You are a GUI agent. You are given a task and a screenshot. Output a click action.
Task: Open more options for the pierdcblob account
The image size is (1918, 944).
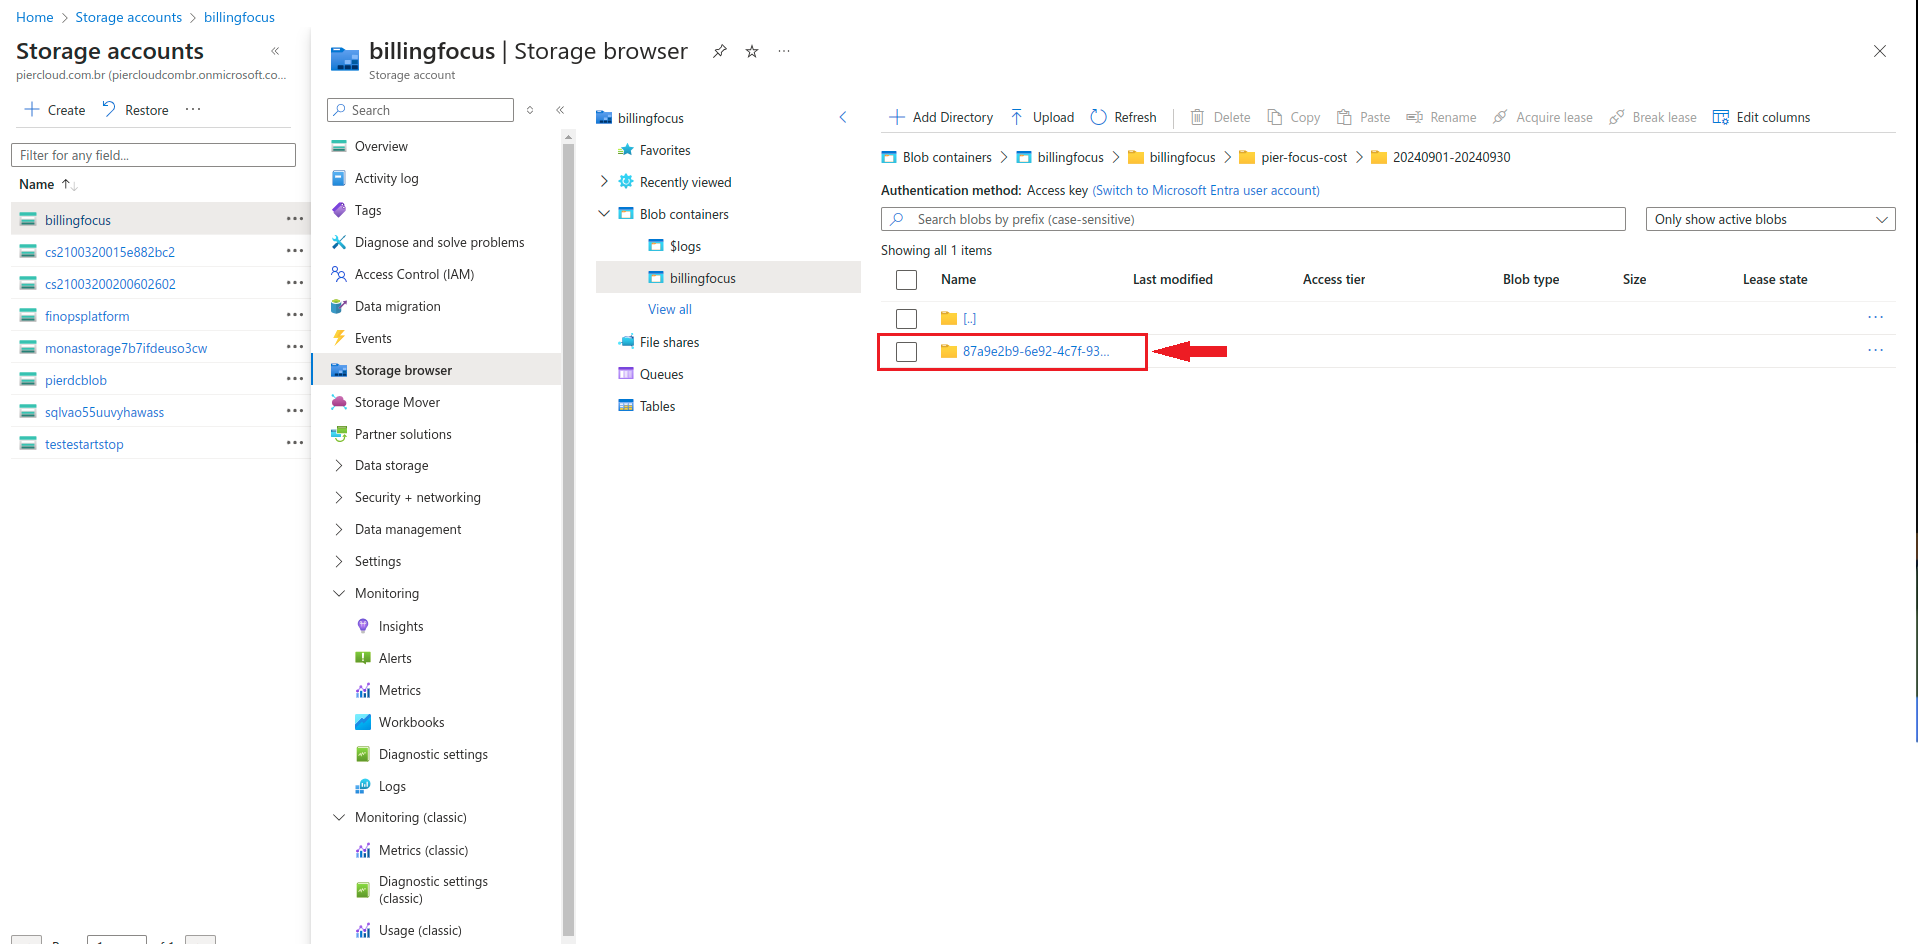coord(294,379)
